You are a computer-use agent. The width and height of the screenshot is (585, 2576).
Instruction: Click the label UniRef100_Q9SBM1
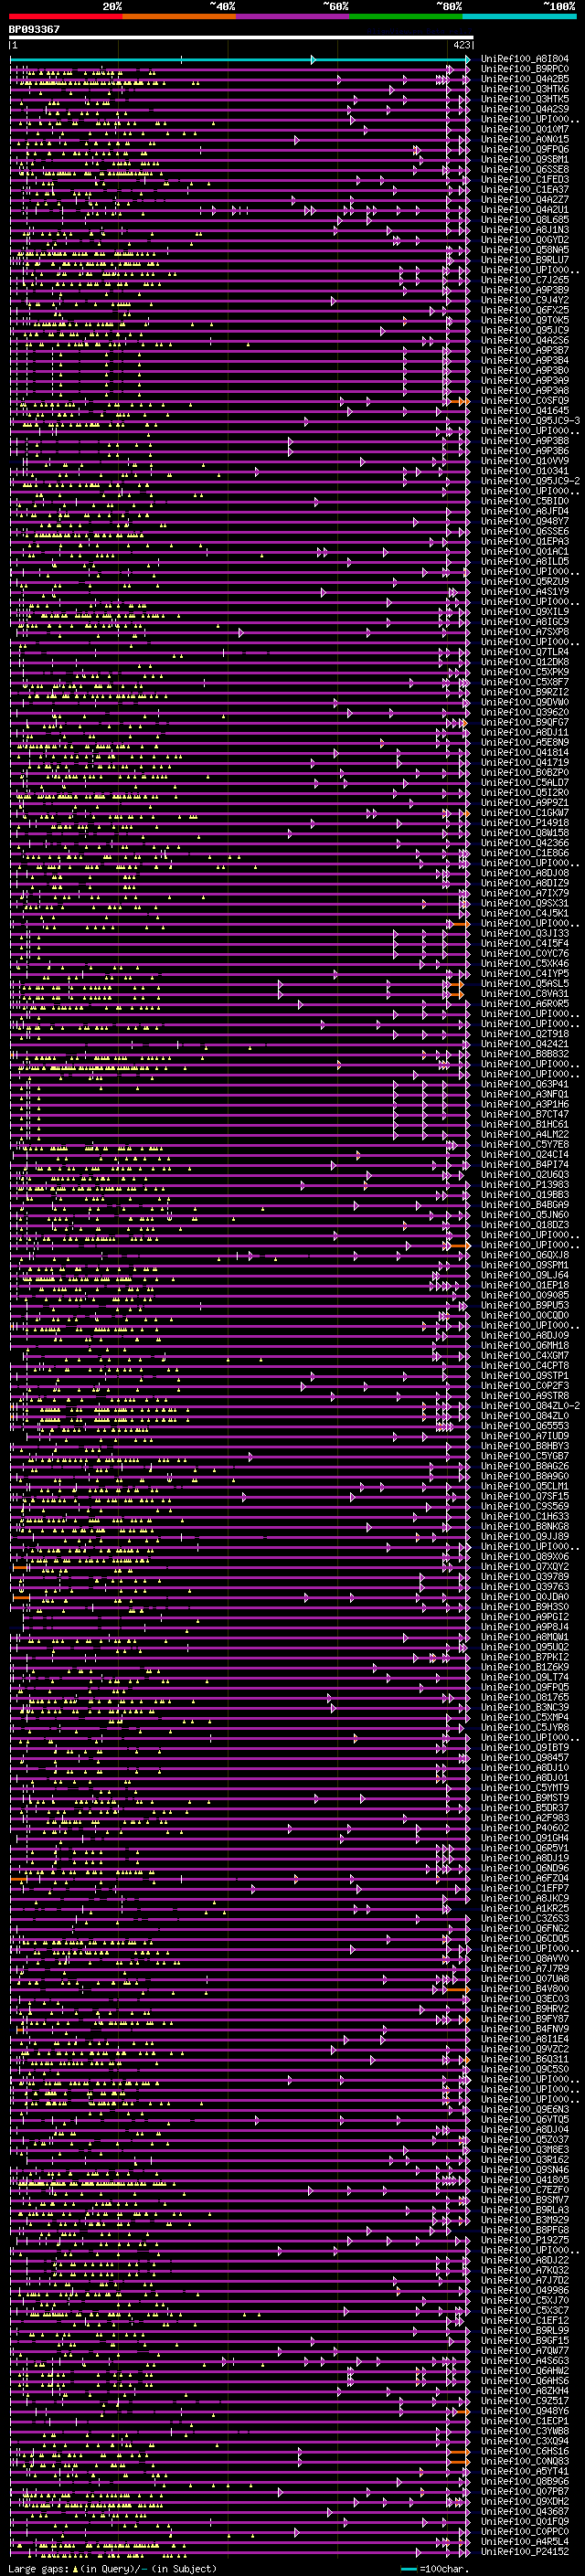coord(524,159)
